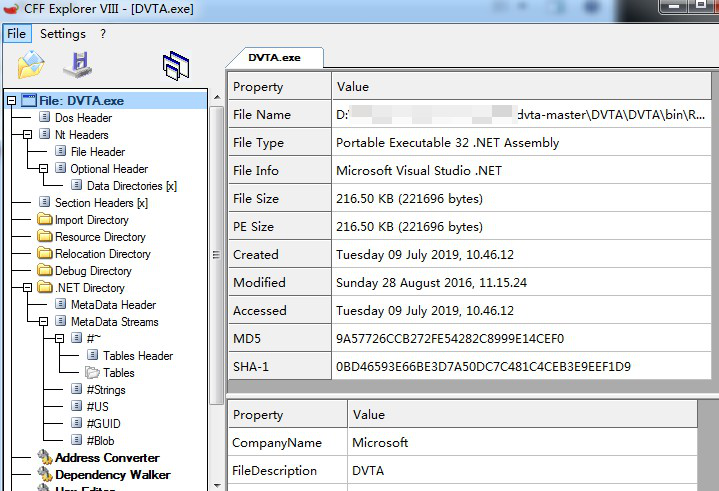Collapse the #~ stream tree node
Image resolution: width=719 pixels, height=491 pixels.
[x=60, y=339]
